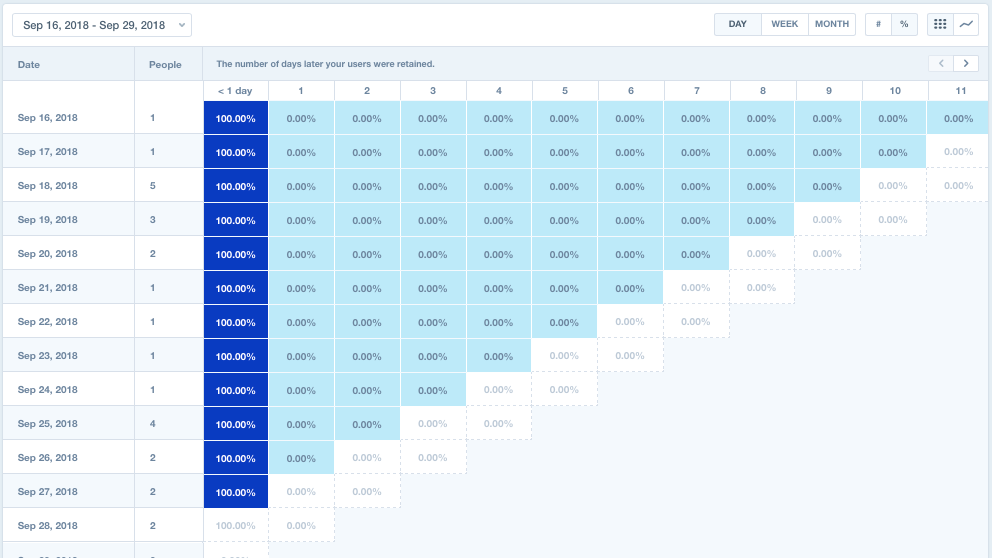
Task: Click the People column header
Action: (165, 65)
